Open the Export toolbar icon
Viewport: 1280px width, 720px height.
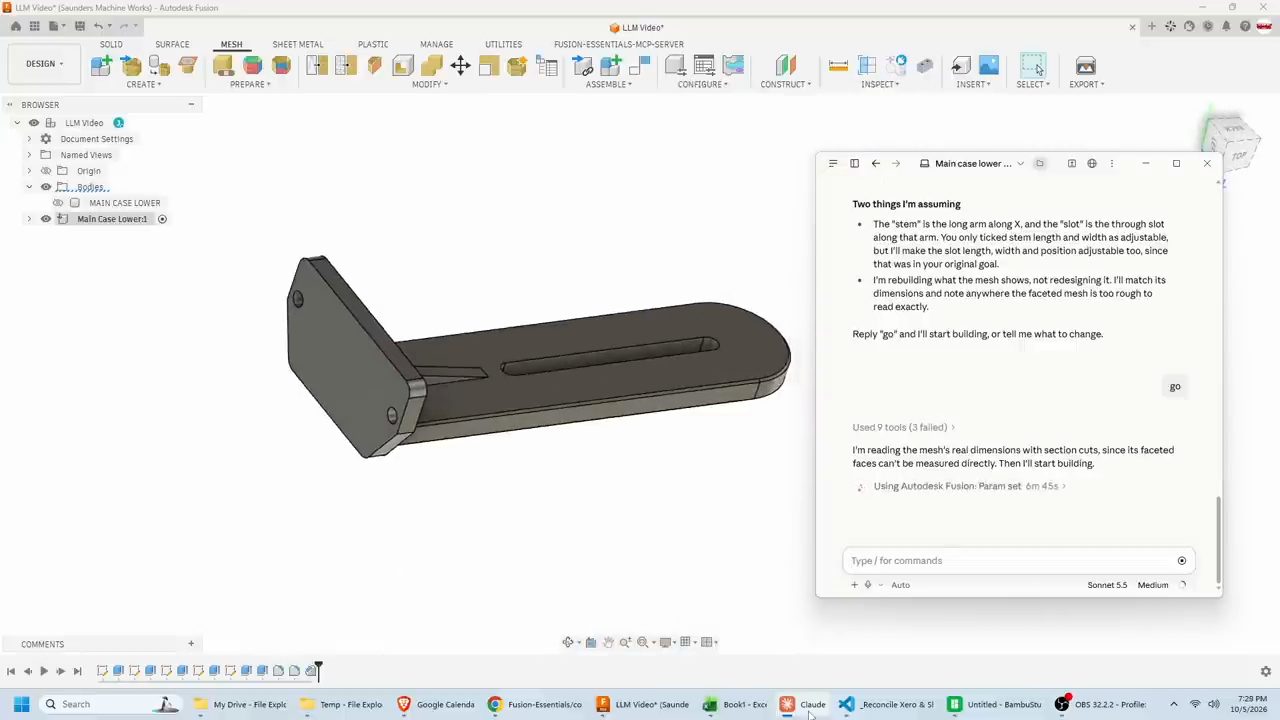point(1085,66)
